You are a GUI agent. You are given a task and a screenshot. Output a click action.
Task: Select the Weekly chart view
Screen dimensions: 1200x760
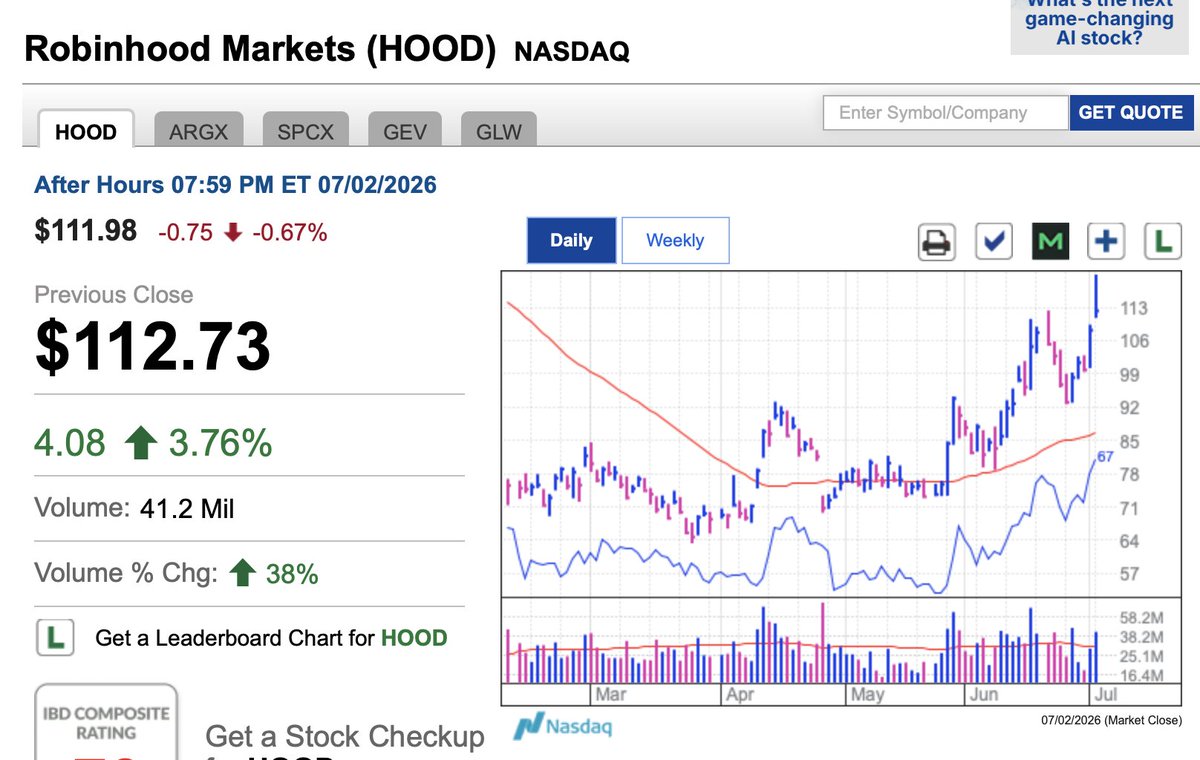[x=675, y=240]
